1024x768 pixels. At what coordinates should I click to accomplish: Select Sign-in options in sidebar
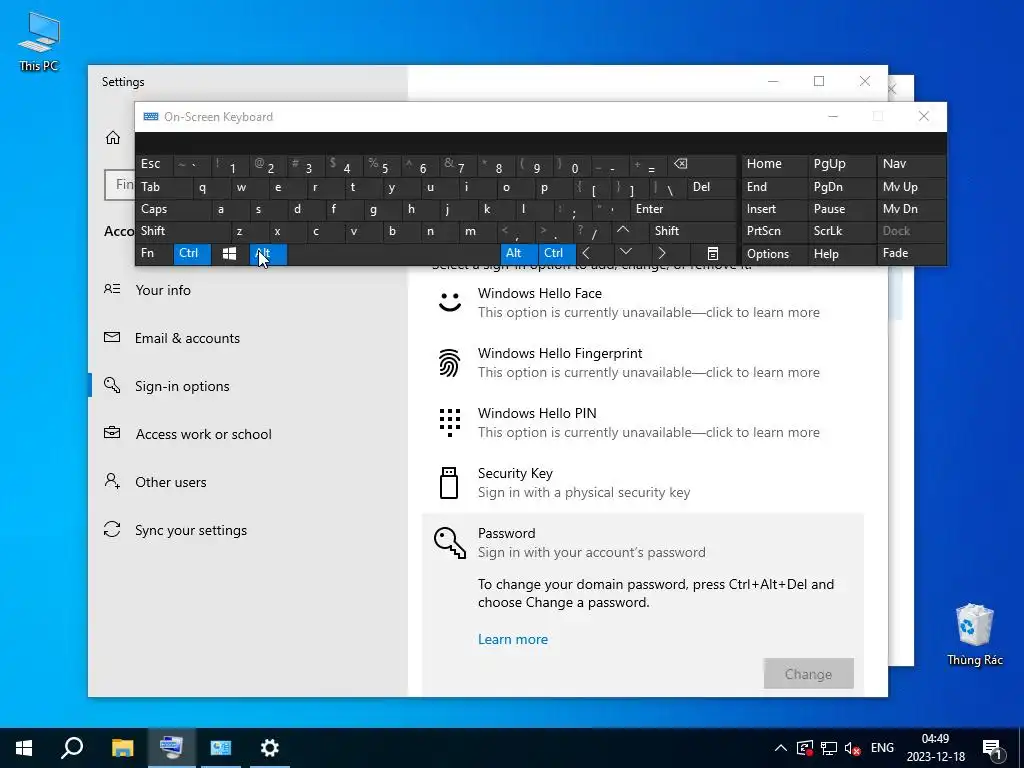pos(248,386)
